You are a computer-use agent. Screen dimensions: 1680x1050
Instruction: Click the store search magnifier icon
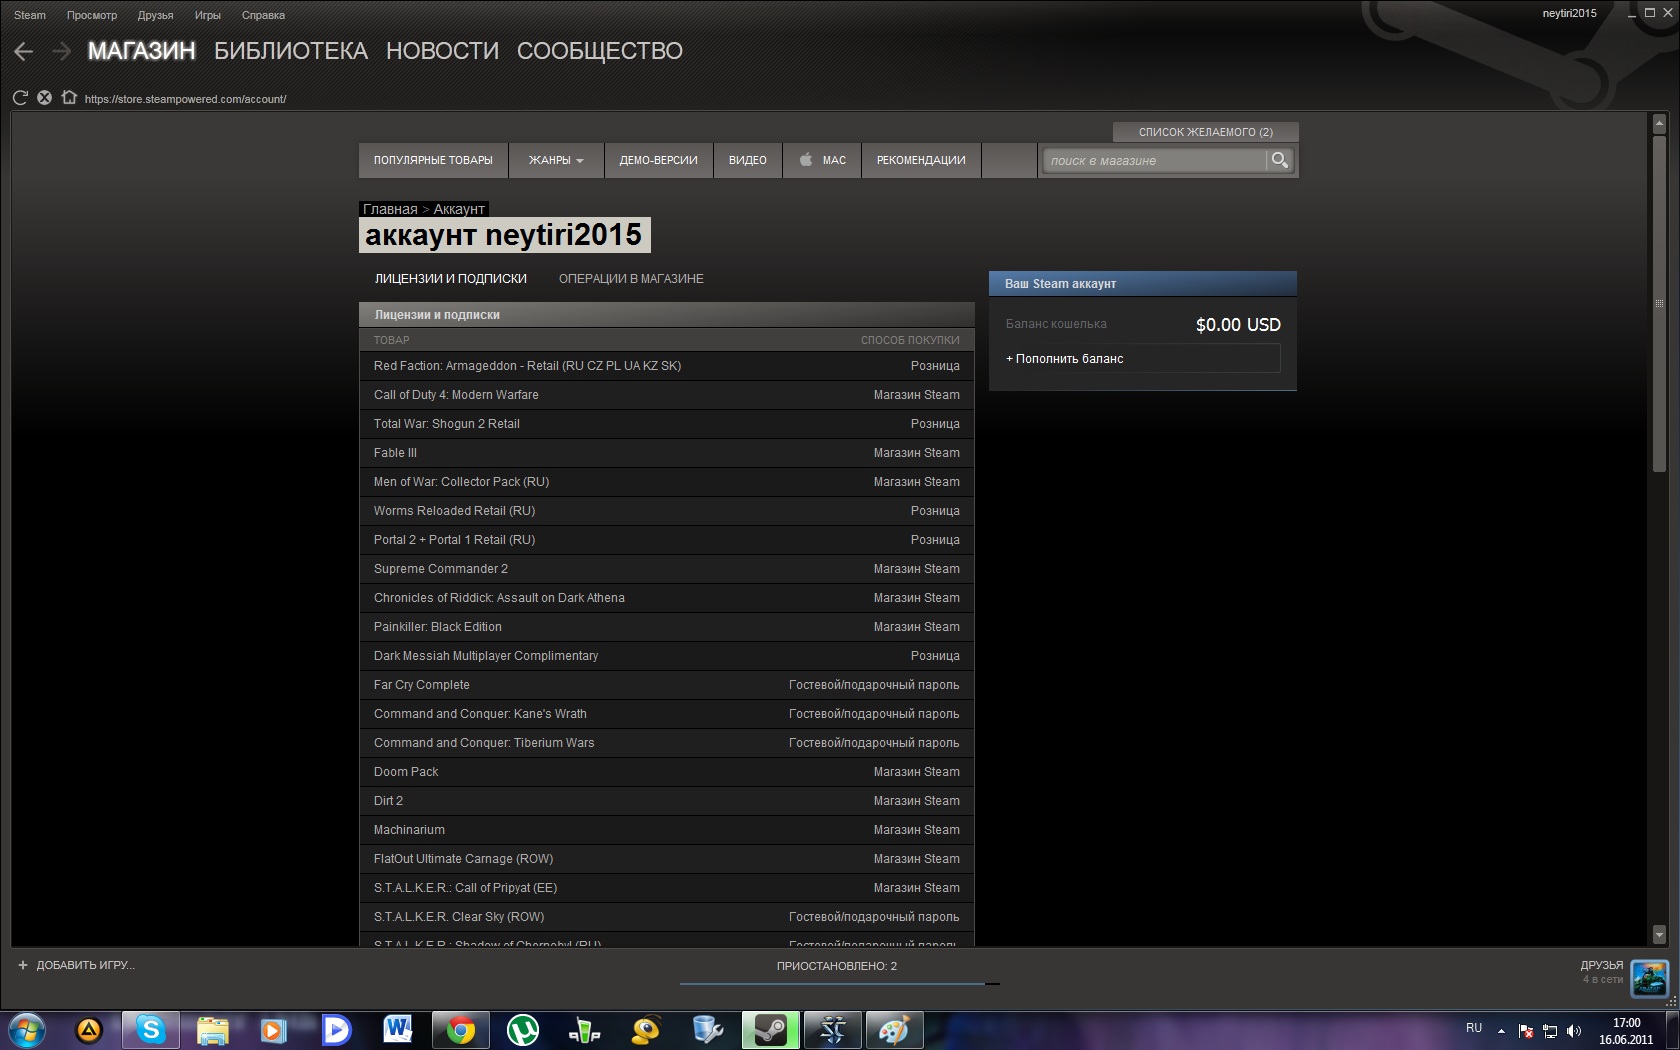1280,160
